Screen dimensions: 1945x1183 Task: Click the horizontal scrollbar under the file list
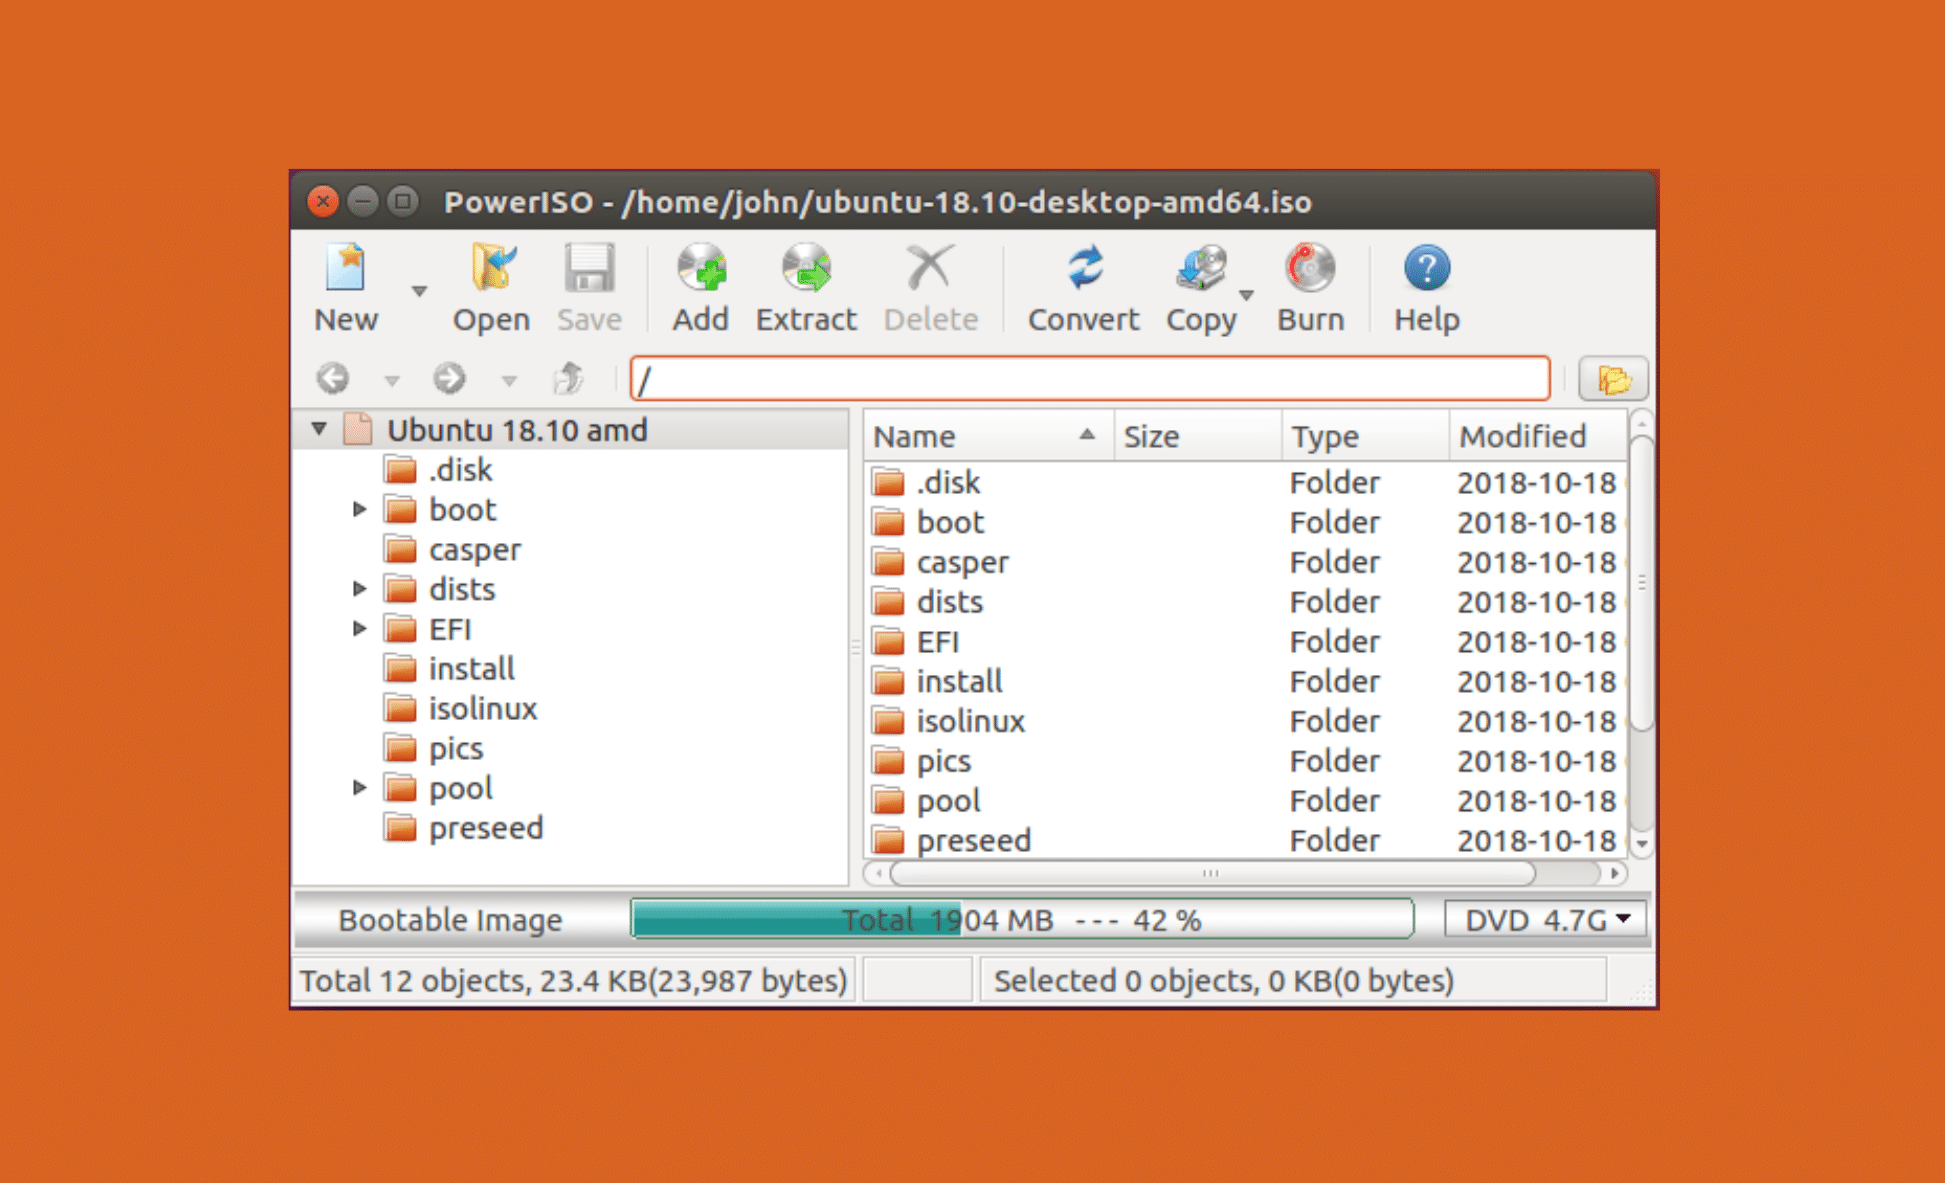tap(1212, 874)
